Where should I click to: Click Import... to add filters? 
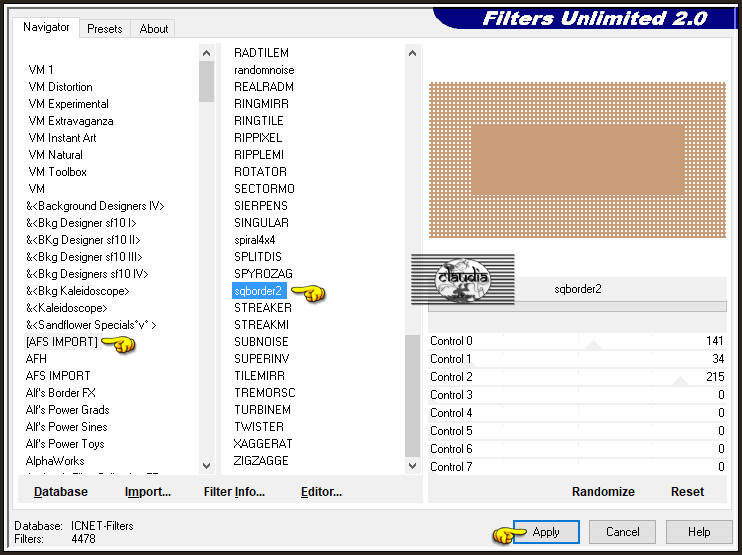tap(148, 492)
